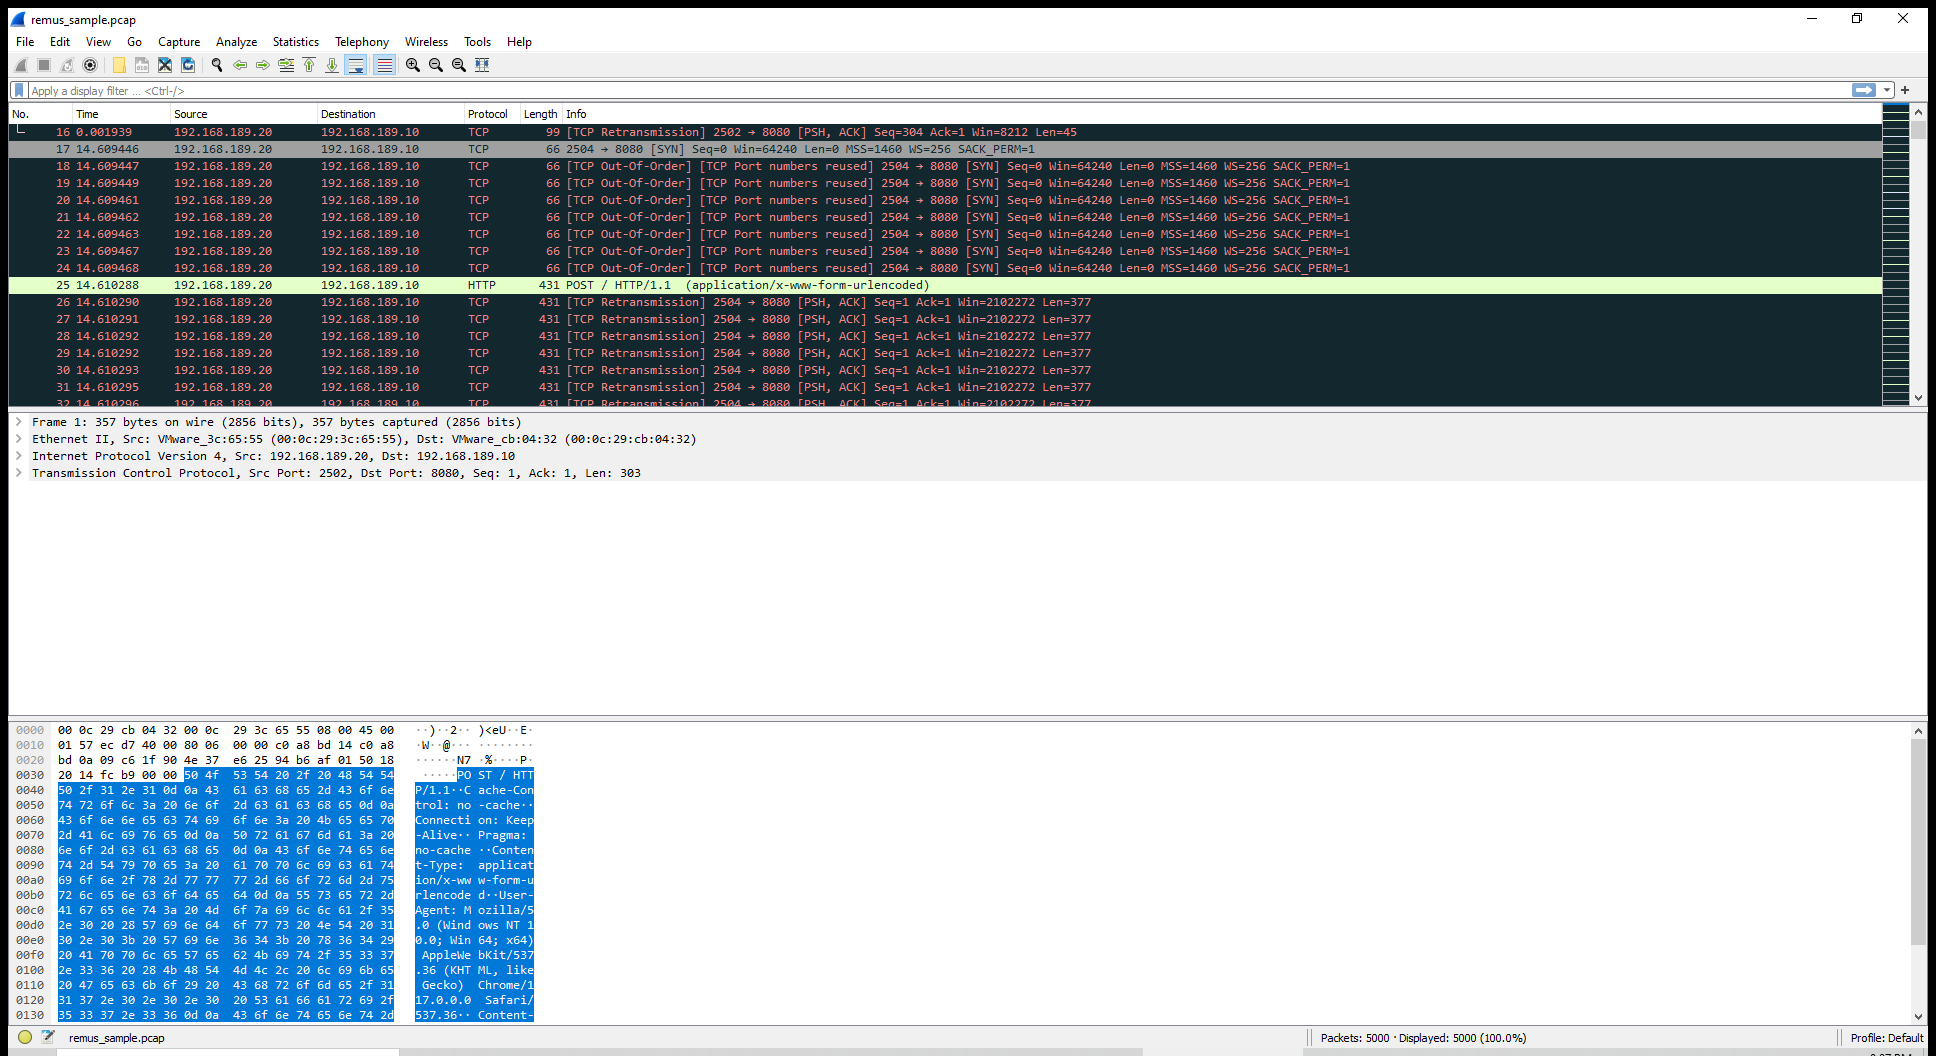Expand the Transmission Control Protocol details

[16, 472]
